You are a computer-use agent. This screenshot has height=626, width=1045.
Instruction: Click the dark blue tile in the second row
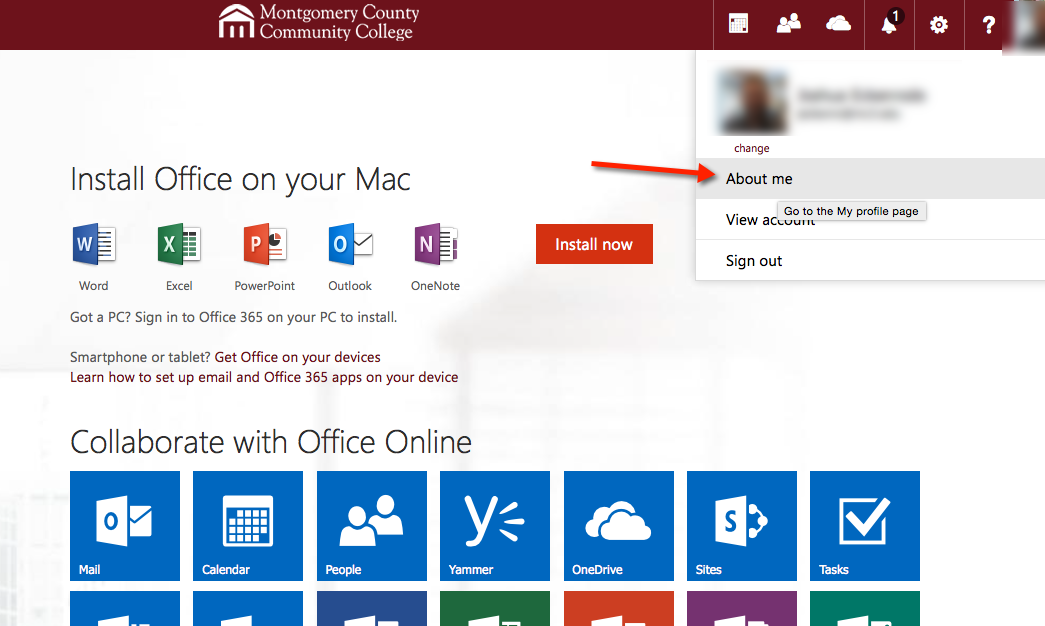[x=372, y=609]
